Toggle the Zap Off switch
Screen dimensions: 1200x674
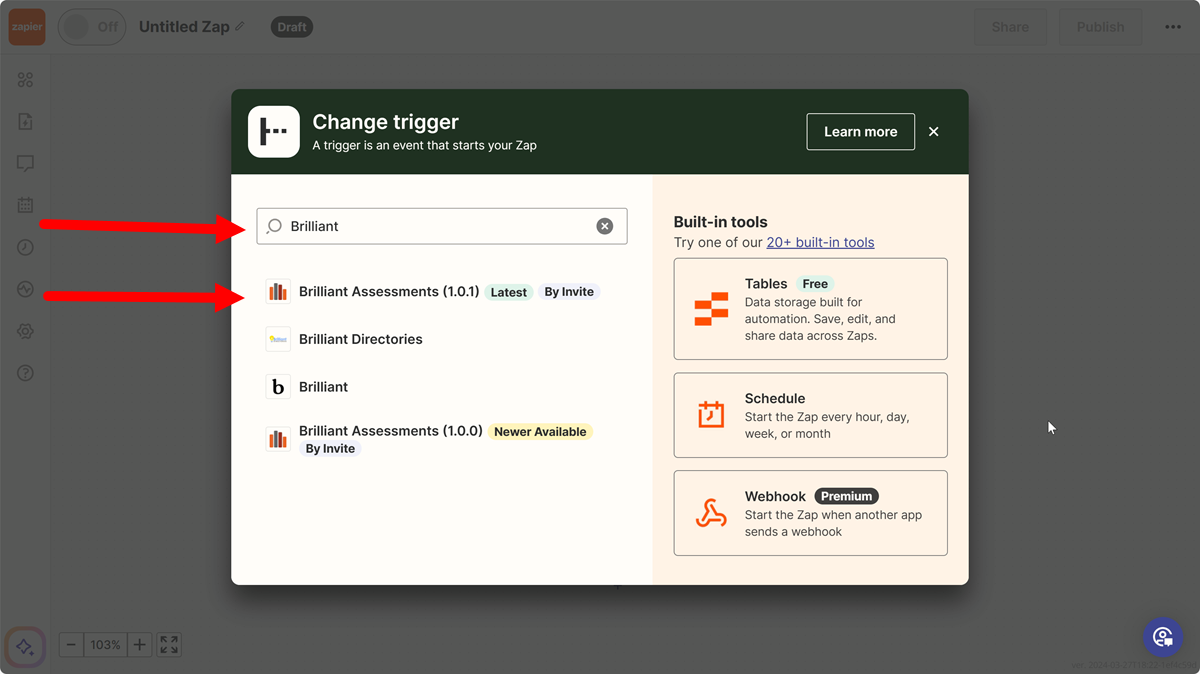(x=91, y=27)
